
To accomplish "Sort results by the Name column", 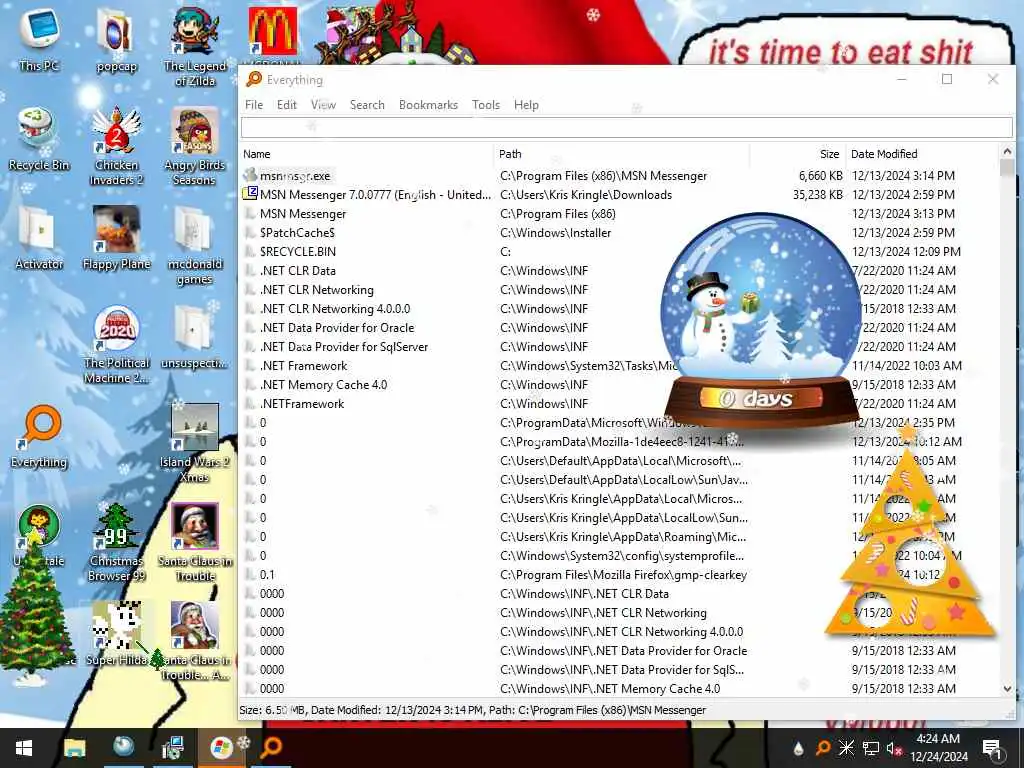I will [367, 154].
